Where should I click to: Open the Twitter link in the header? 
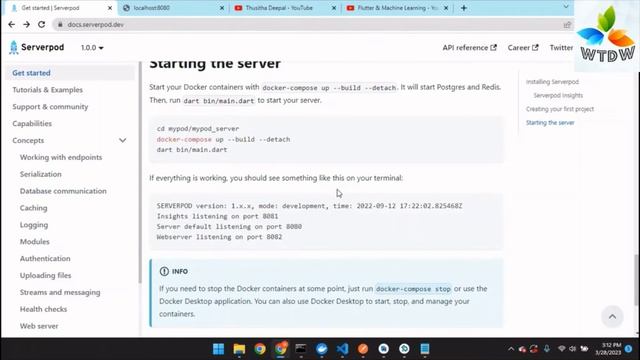[561, 48]
